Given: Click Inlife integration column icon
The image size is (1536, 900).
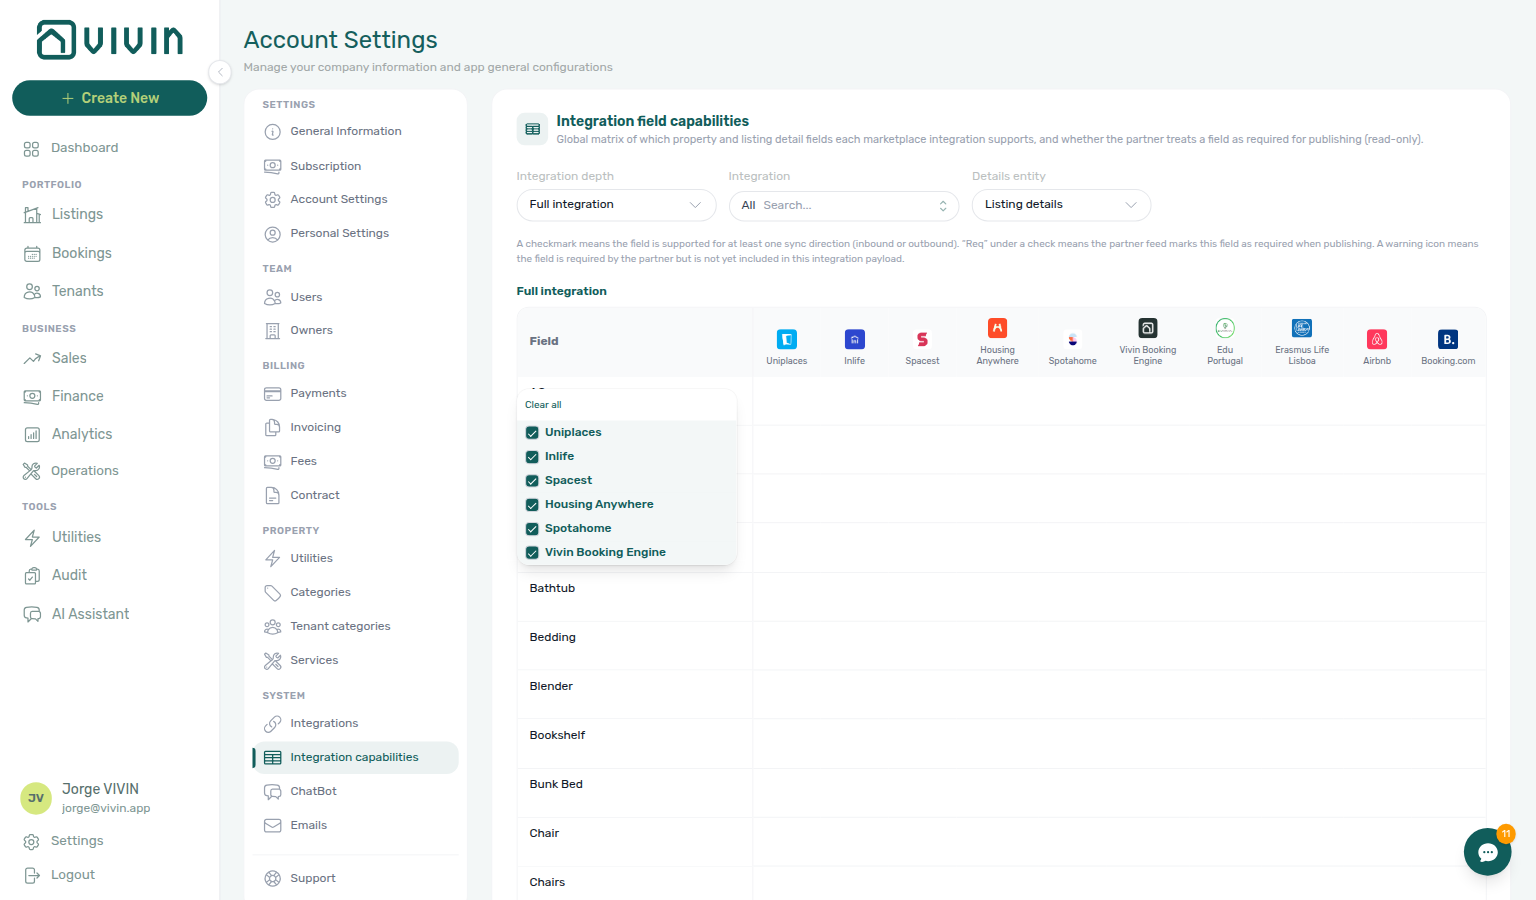Looking at the screenshot, I should coord(855,339).
